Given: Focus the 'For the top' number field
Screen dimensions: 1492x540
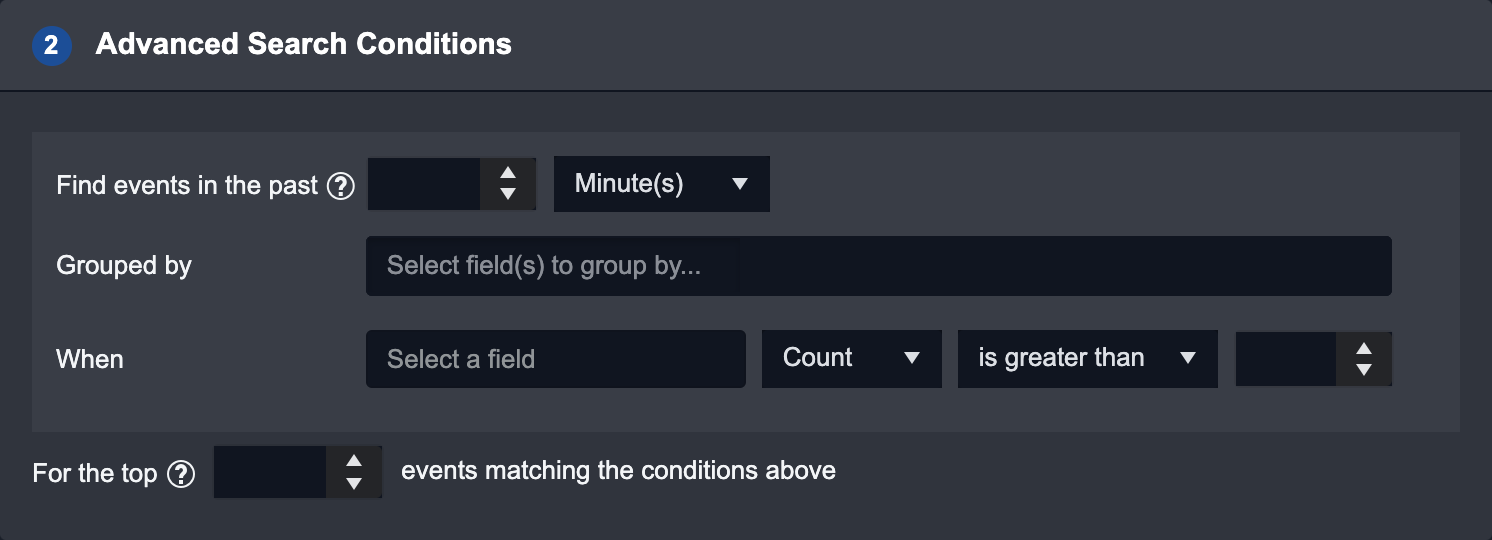Looking at the screenshot, I should (x=270, y=472).
